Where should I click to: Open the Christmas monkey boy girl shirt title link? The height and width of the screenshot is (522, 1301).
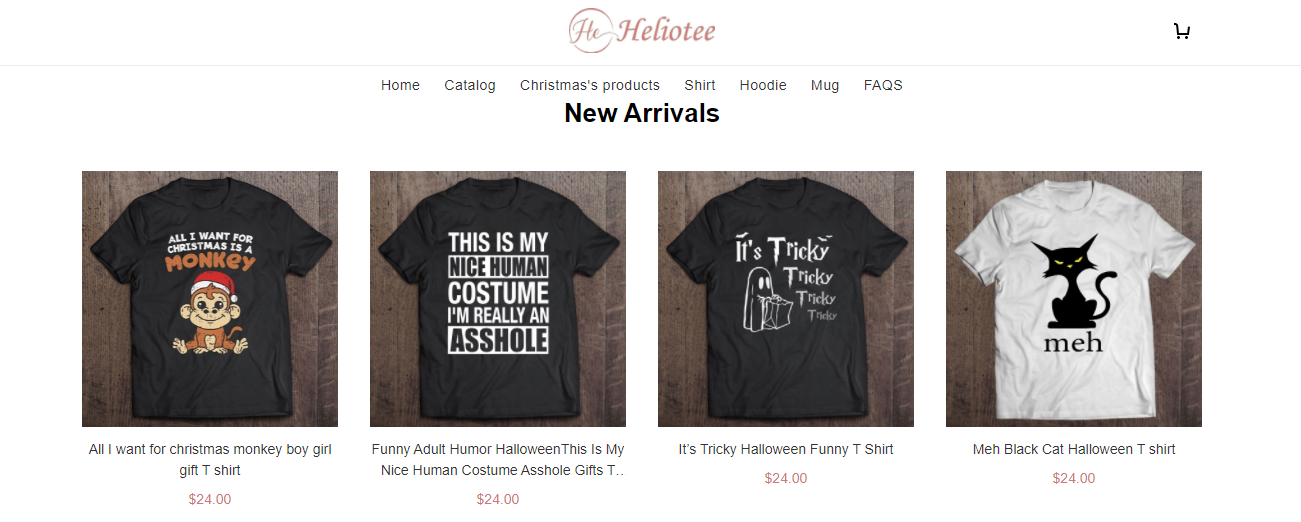point(210,459)
